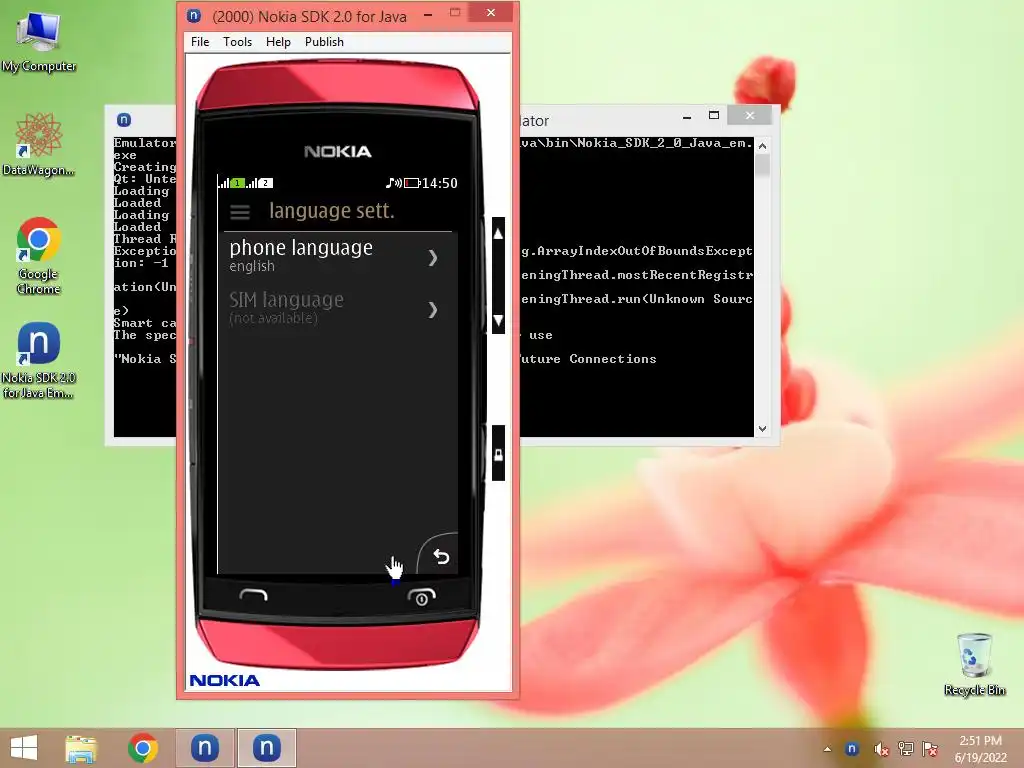Screen dimensions: 1024x768
Task: Tap the sound profile icon in status bar
Action: (393, 183)
